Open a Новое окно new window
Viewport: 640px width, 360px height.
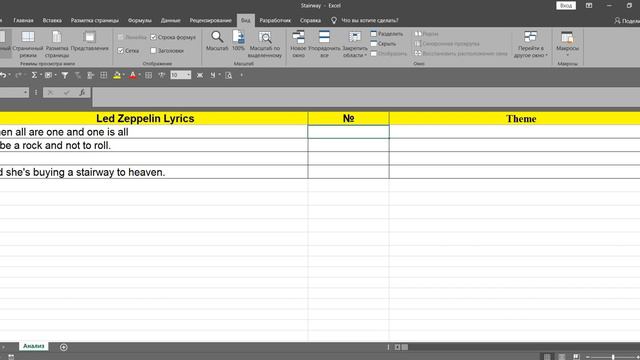coord(298,44)
